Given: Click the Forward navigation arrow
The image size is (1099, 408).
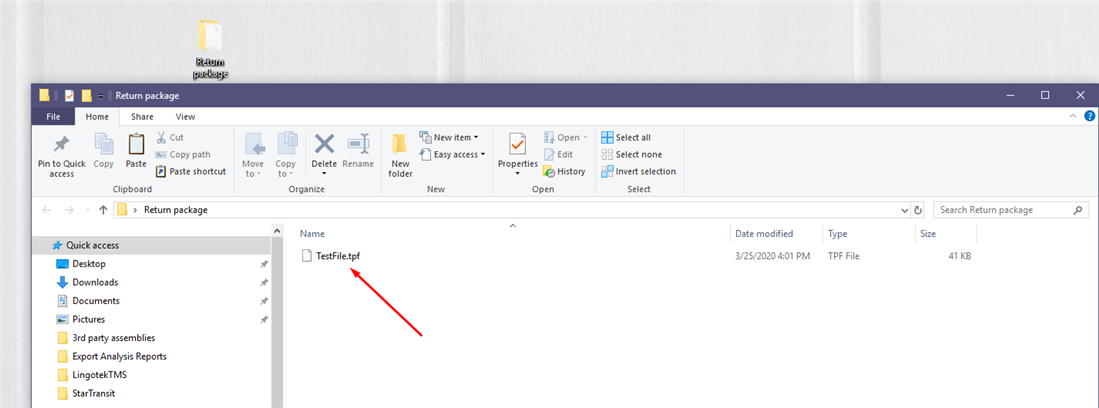Looking at the screenshot, I should point(69,210).
